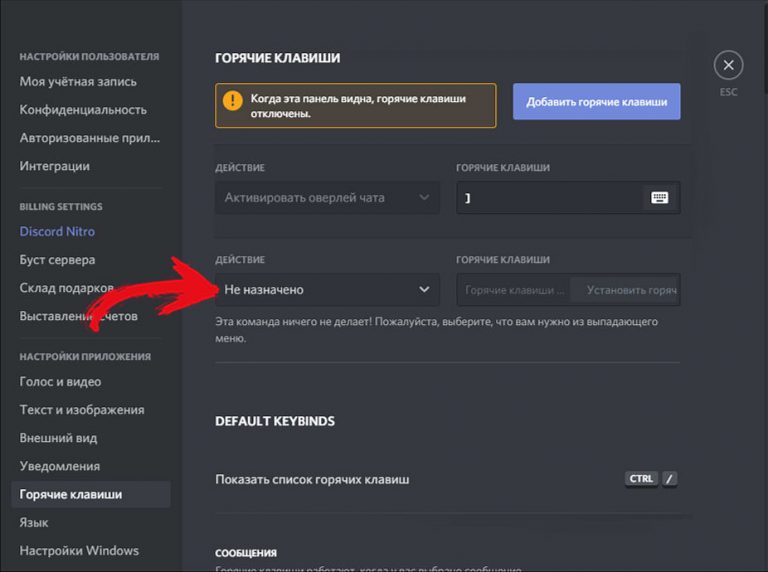Switch to 'Текст и изображения' settings
This screenshot has height=572, width=768.
point(82,410)
